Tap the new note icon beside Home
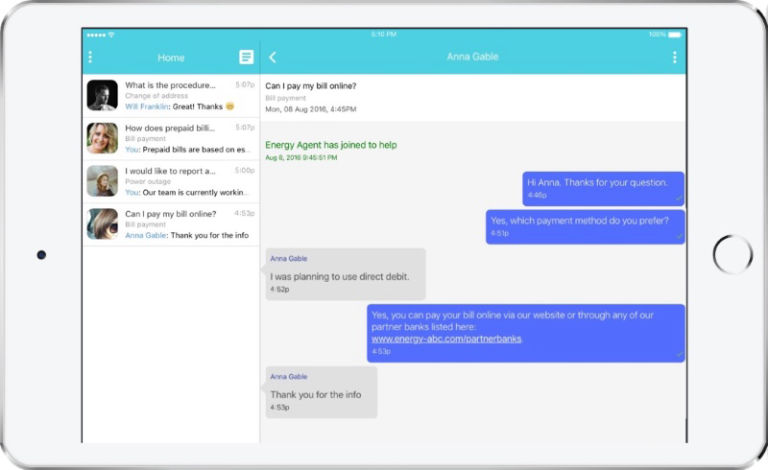The width and height of the screenshot is (768, 470). [246, 57]
